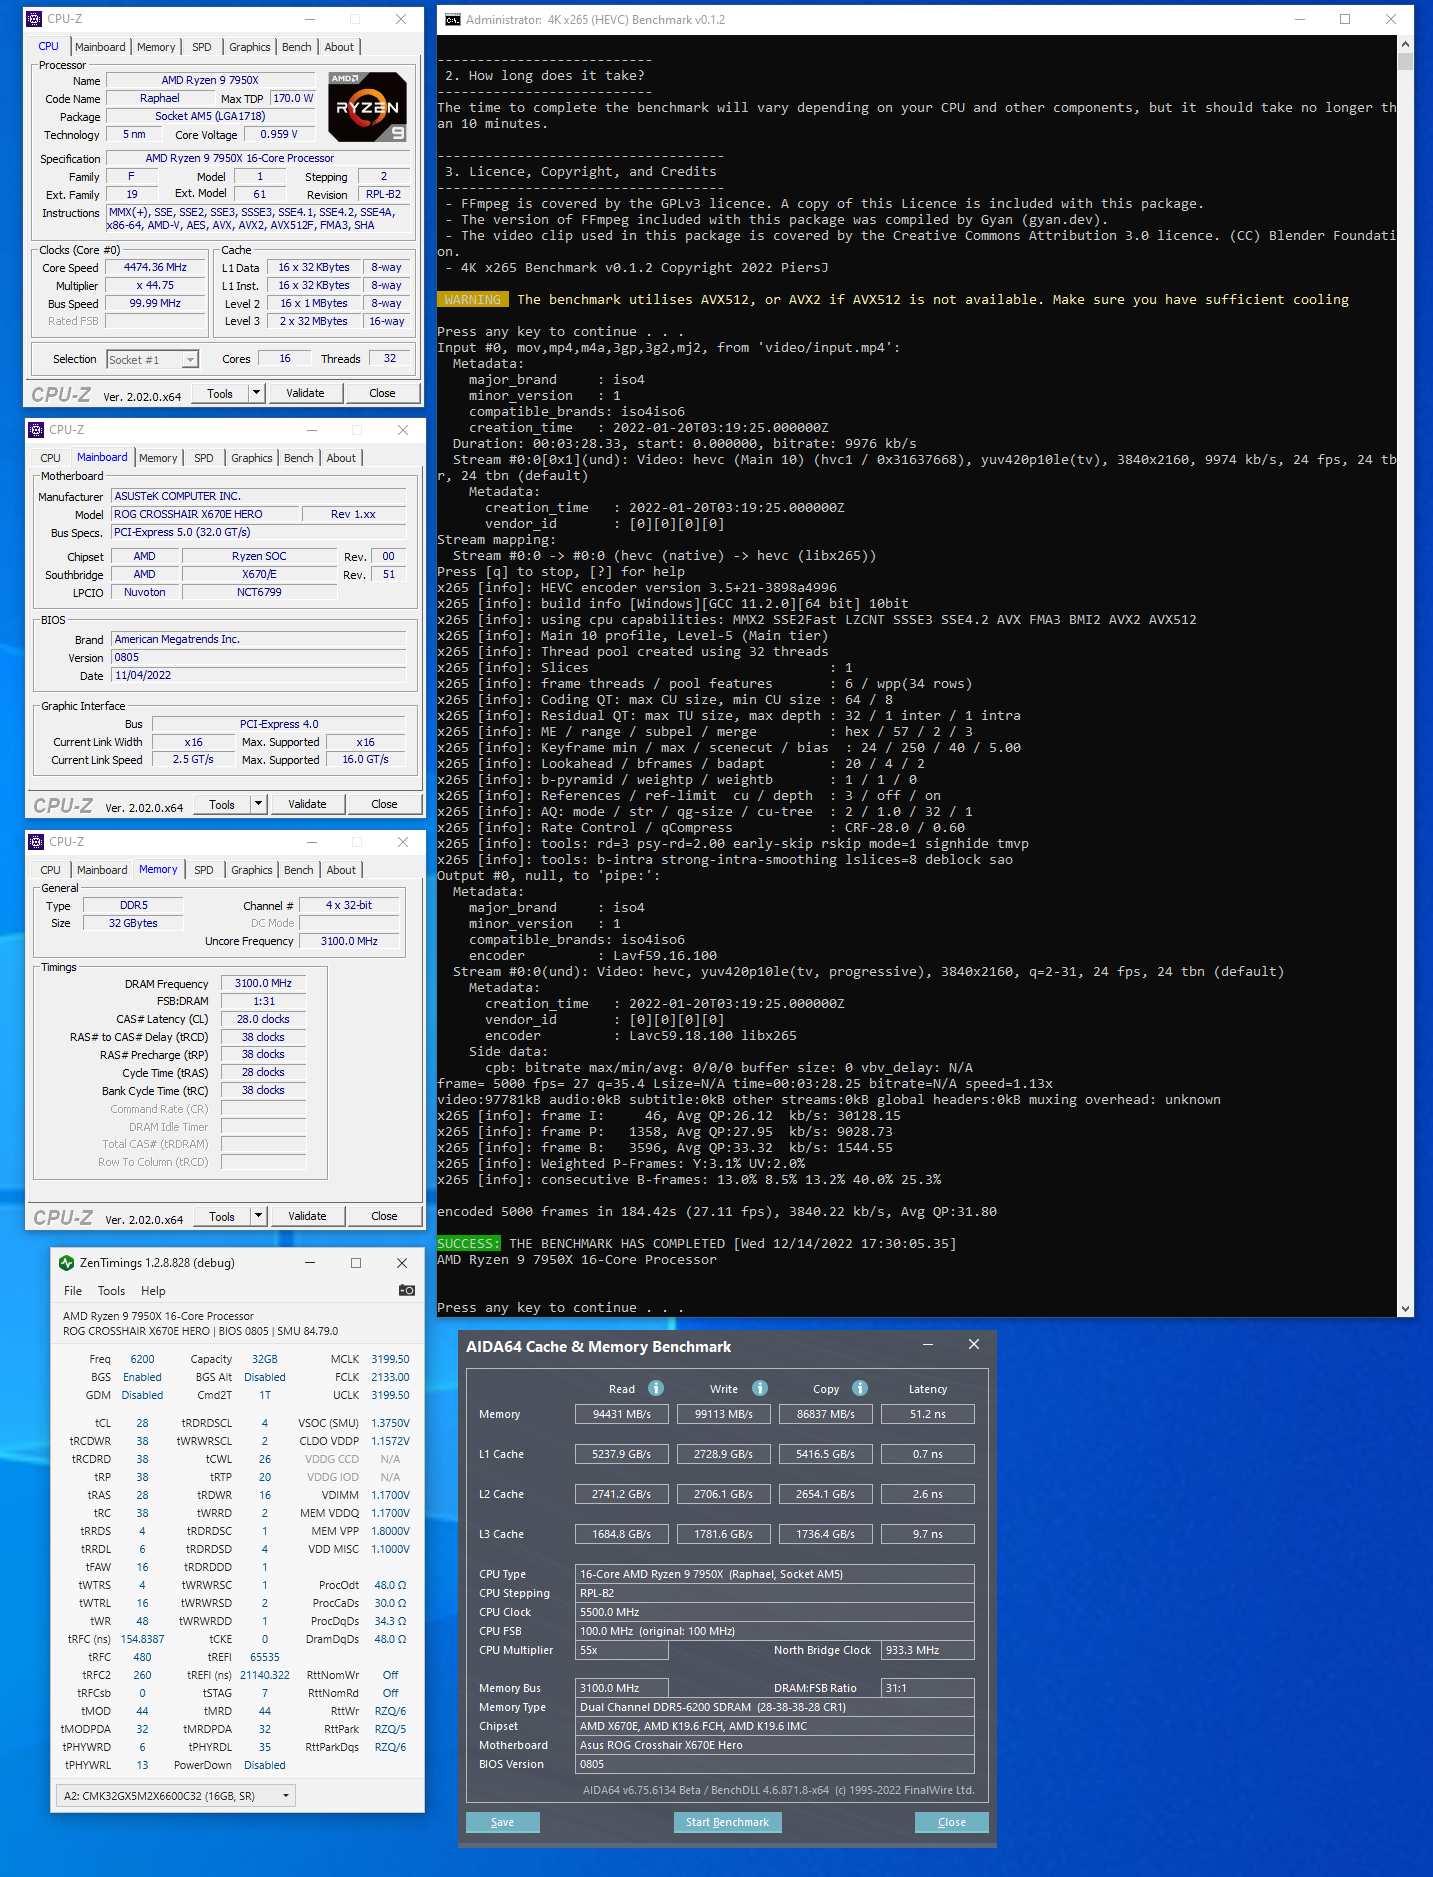1433x1877 pixels.
Task: Switch to Mainboard tab in top CPU-Z window
Action: click(x=100, y=47)
